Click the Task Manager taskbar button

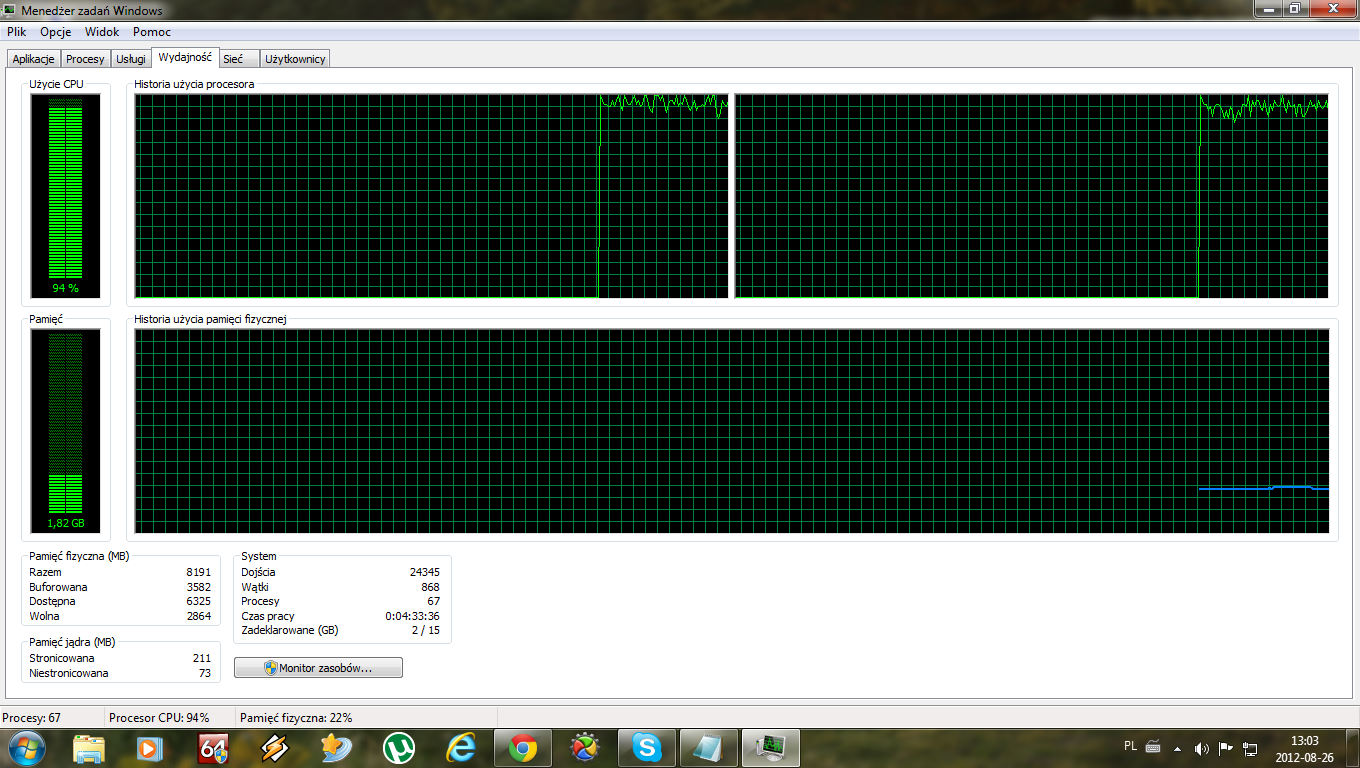(771, 748)
